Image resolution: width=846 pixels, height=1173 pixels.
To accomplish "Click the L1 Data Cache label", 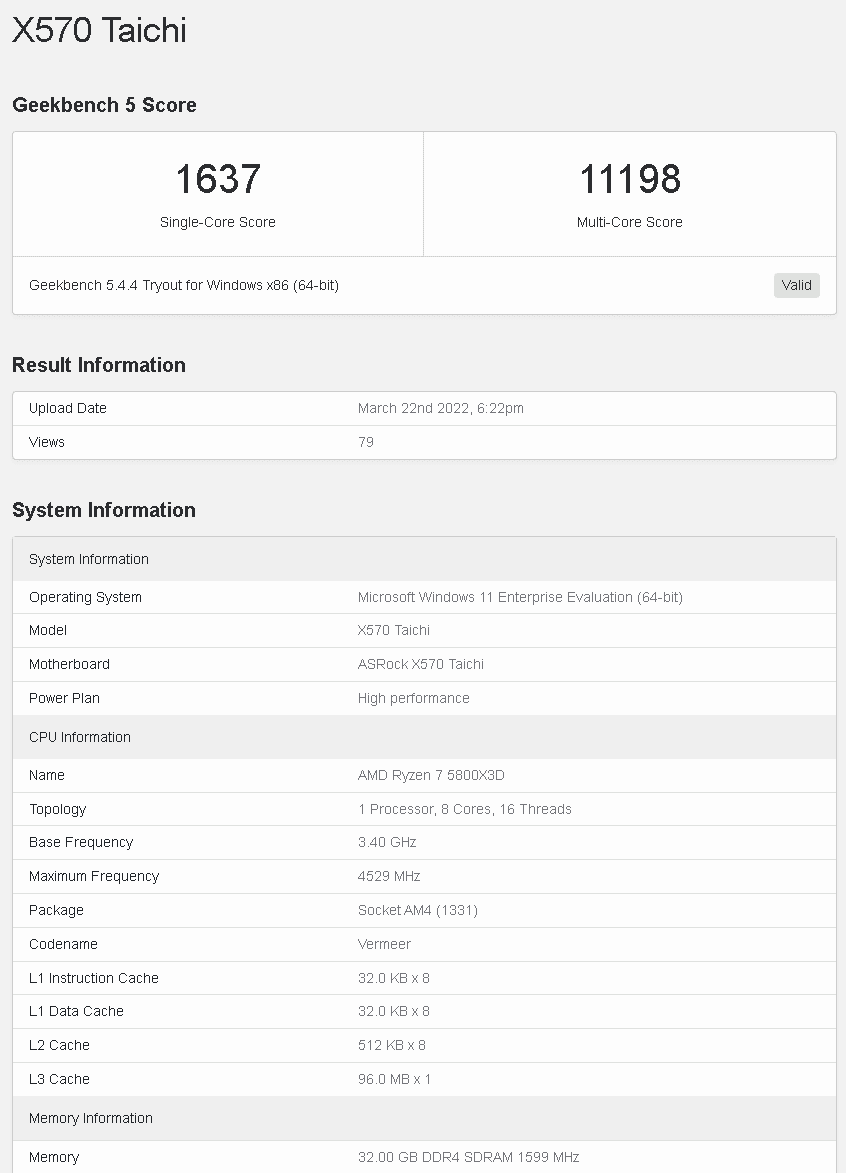I will coord(76,1011).
